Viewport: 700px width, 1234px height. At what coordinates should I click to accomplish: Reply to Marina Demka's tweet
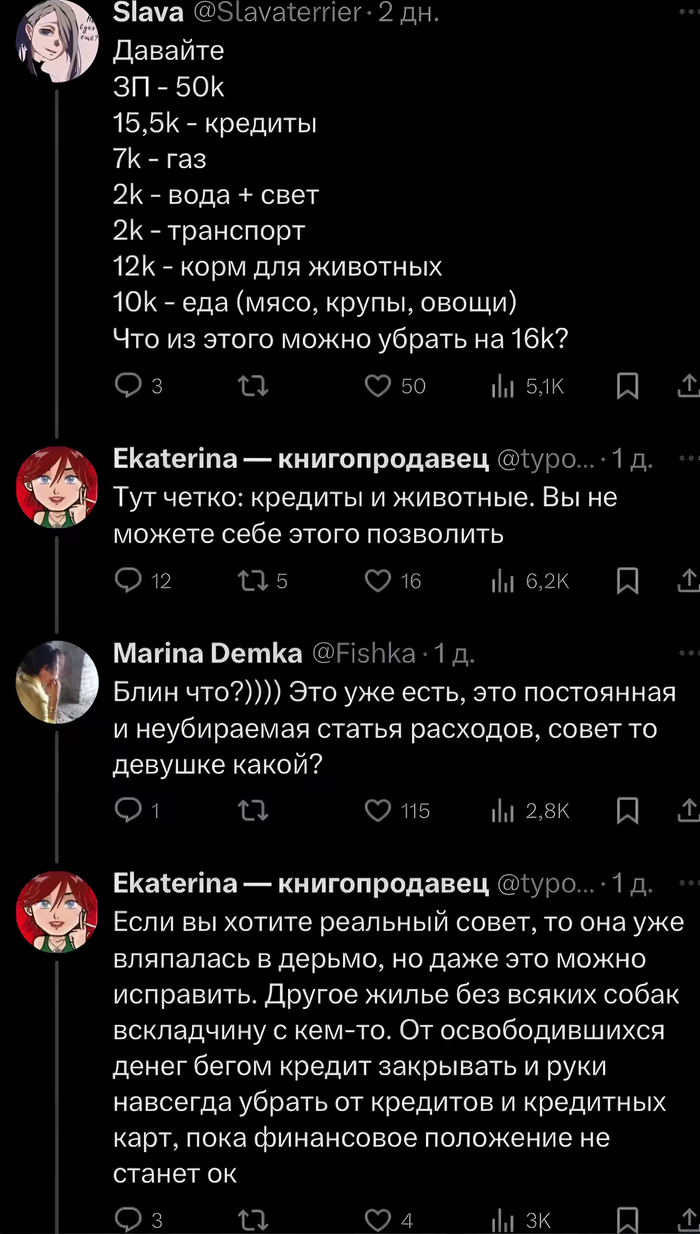click(129, 811)
